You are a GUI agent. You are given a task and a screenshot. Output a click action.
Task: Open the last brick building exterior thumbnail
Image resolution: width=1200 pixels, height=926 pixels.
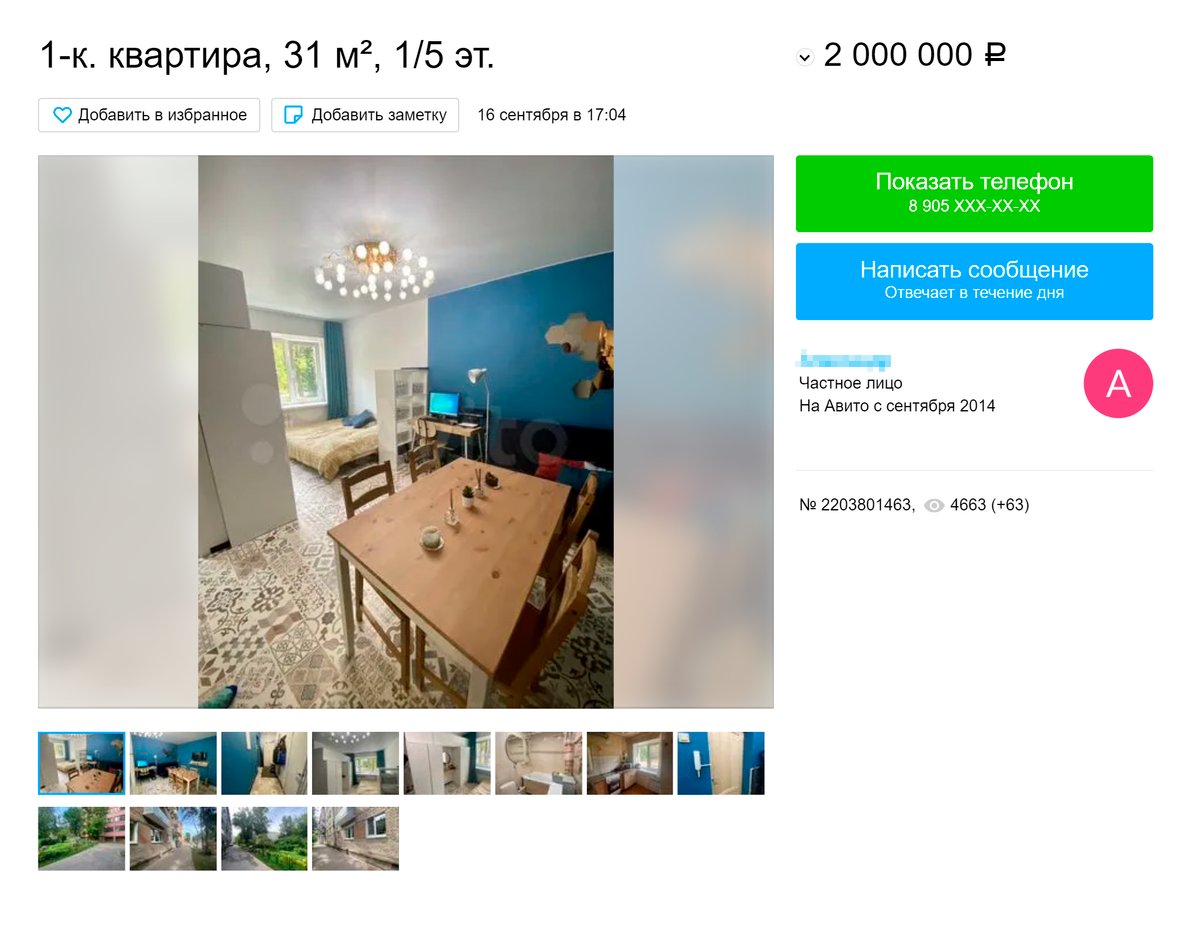tap(355, 838)
